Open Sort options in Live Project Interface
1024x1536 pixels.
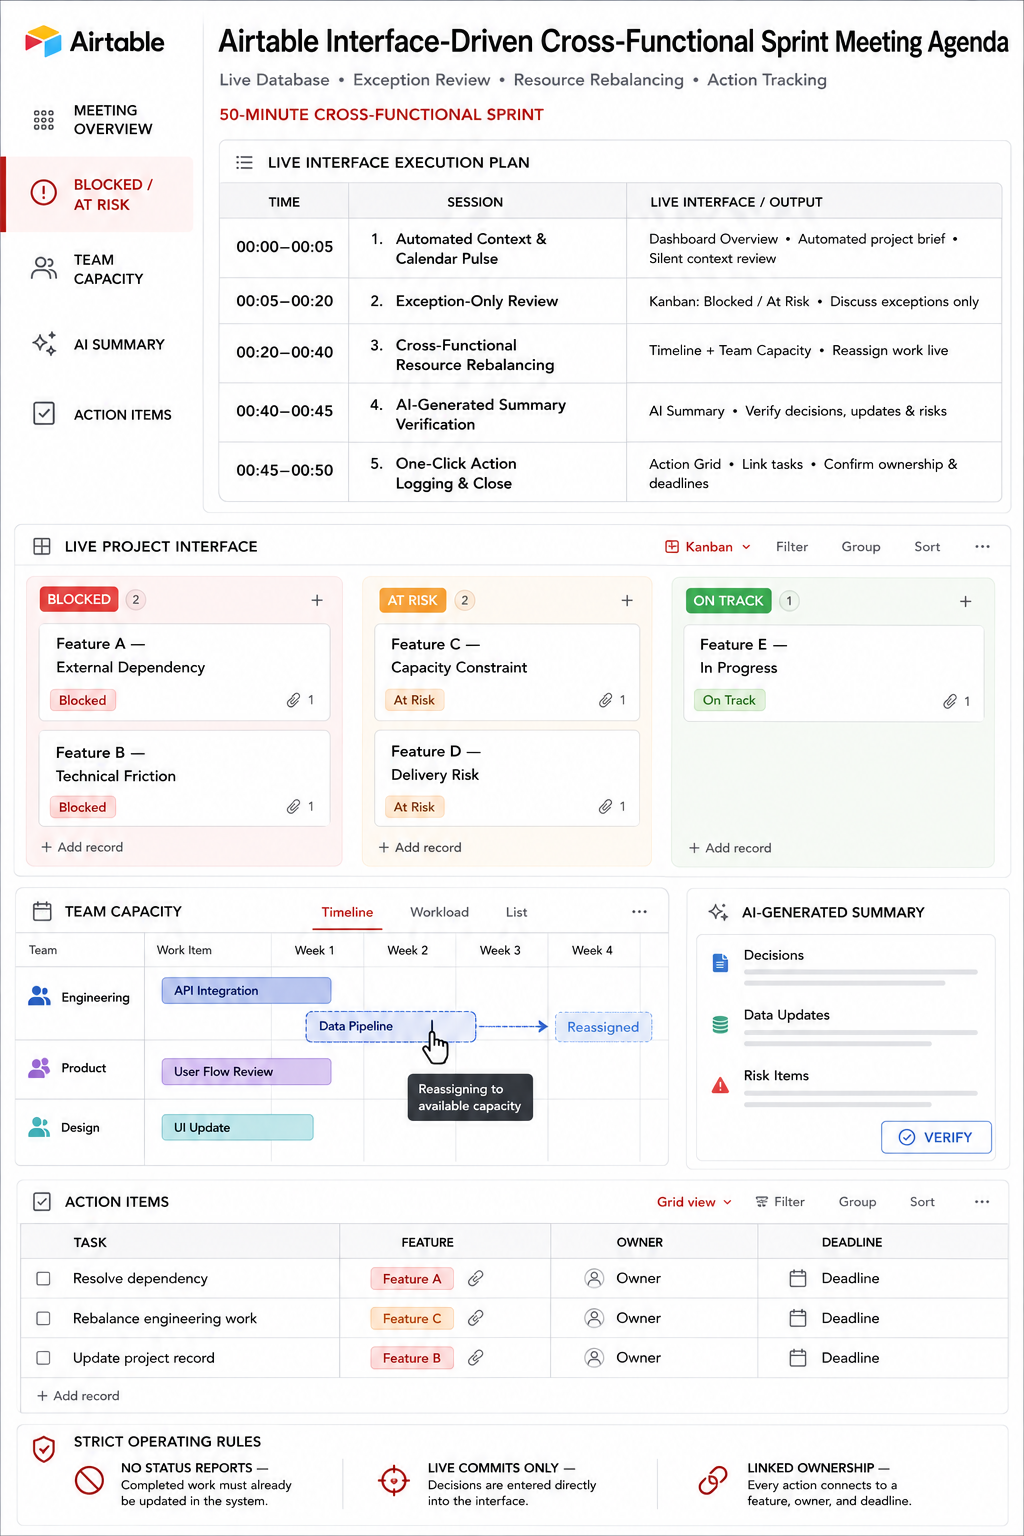tap(927, 546)
